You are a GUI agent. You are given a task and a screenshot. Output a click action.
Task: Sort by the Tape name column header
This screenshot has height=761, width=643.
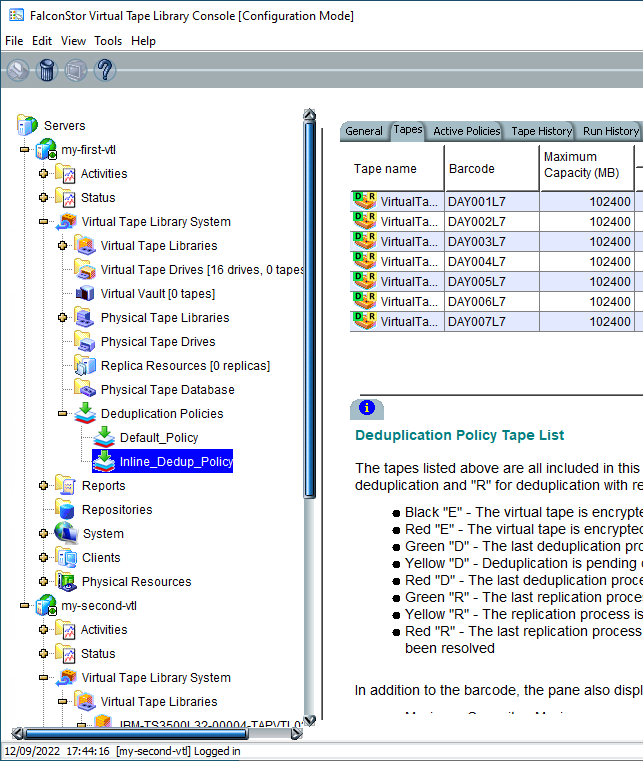coord(397,168)
